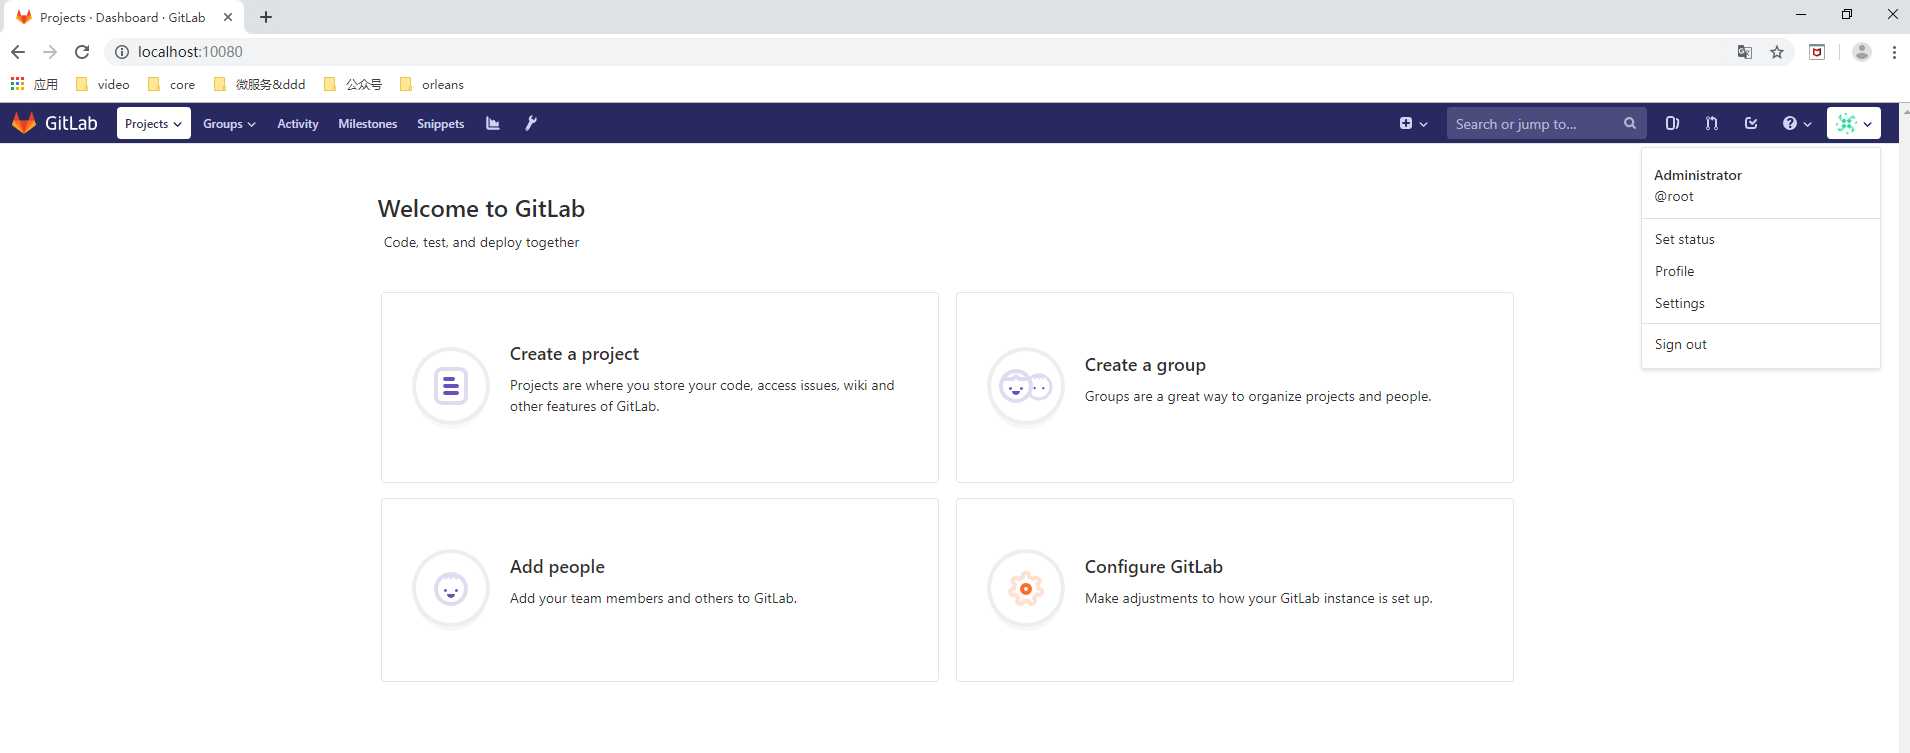1910x753 pixels.
Task: Click Administrator name in user menu
Action: pyautogui.click(x=1698, y=175)
